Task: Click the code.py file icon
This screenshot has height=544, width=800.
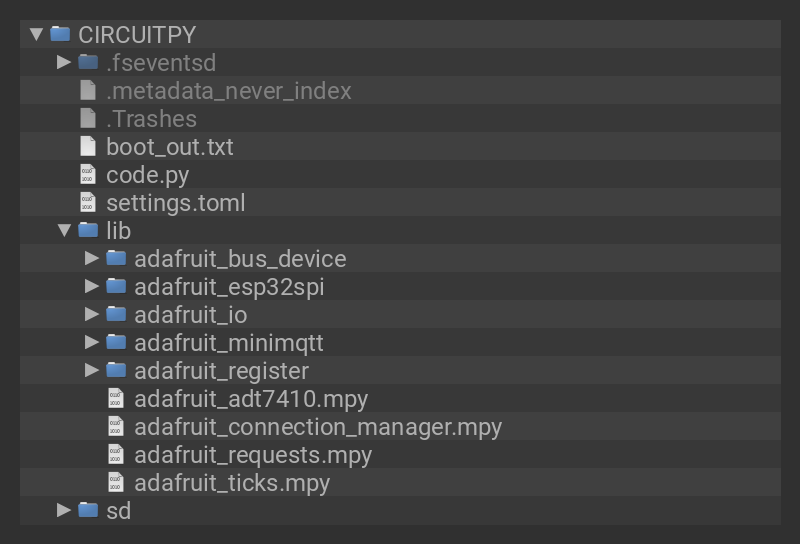Action: pos(88,174)
